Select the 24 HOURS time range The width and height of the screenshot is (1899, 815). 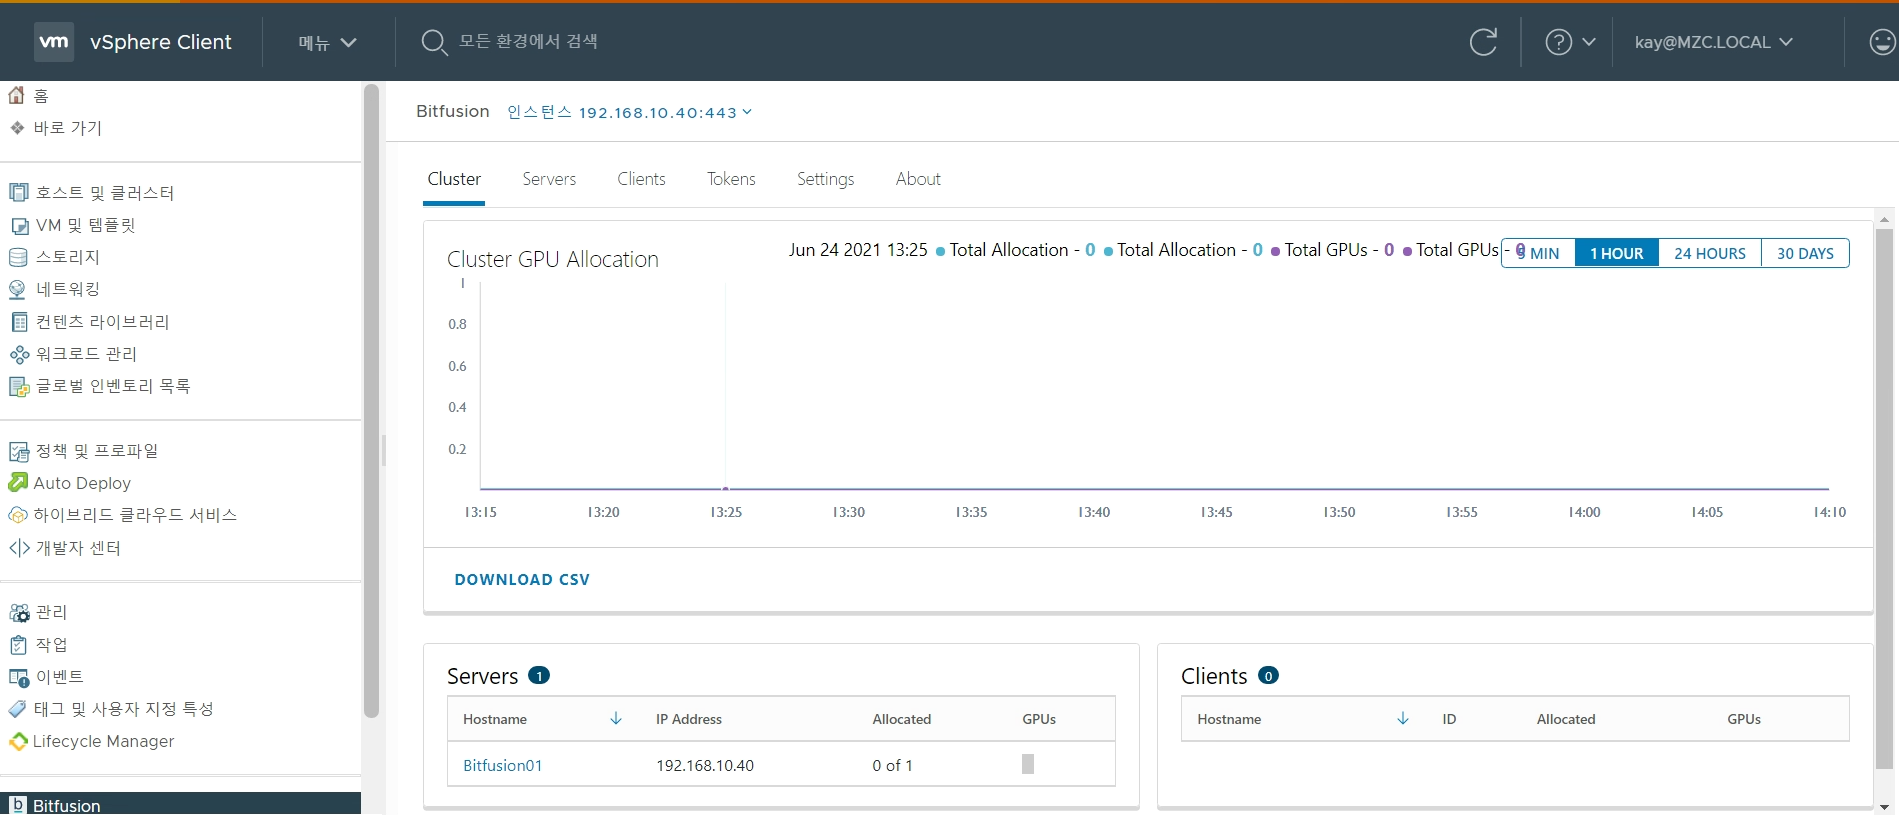coord(1710,253)
